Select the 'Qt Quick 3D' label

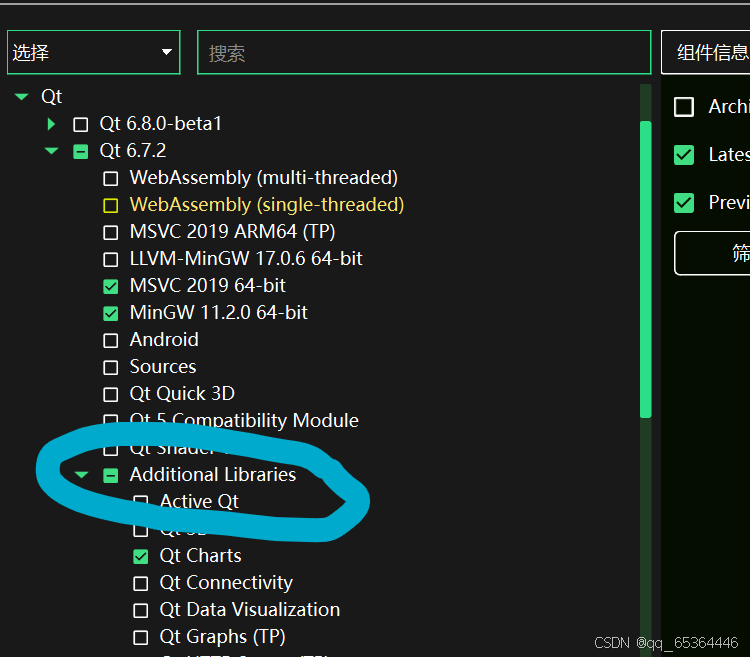[182, 394]
